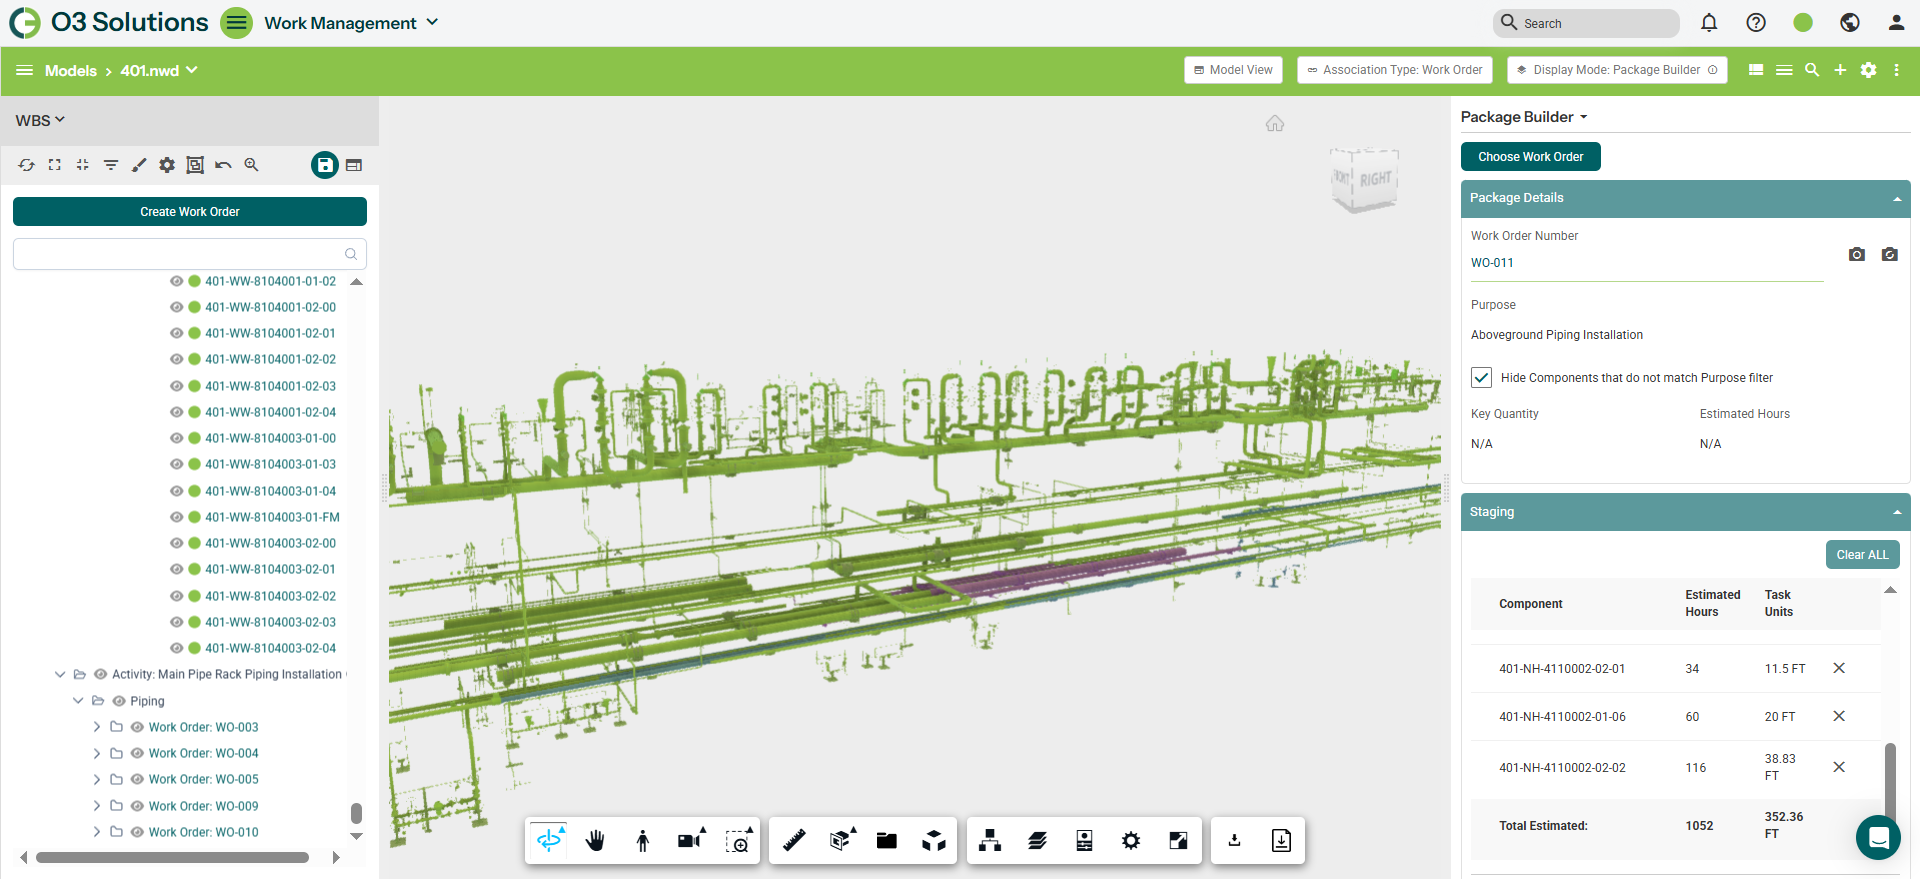Select the measure ruler tool
1920x879 pixels.
(795, 841)
